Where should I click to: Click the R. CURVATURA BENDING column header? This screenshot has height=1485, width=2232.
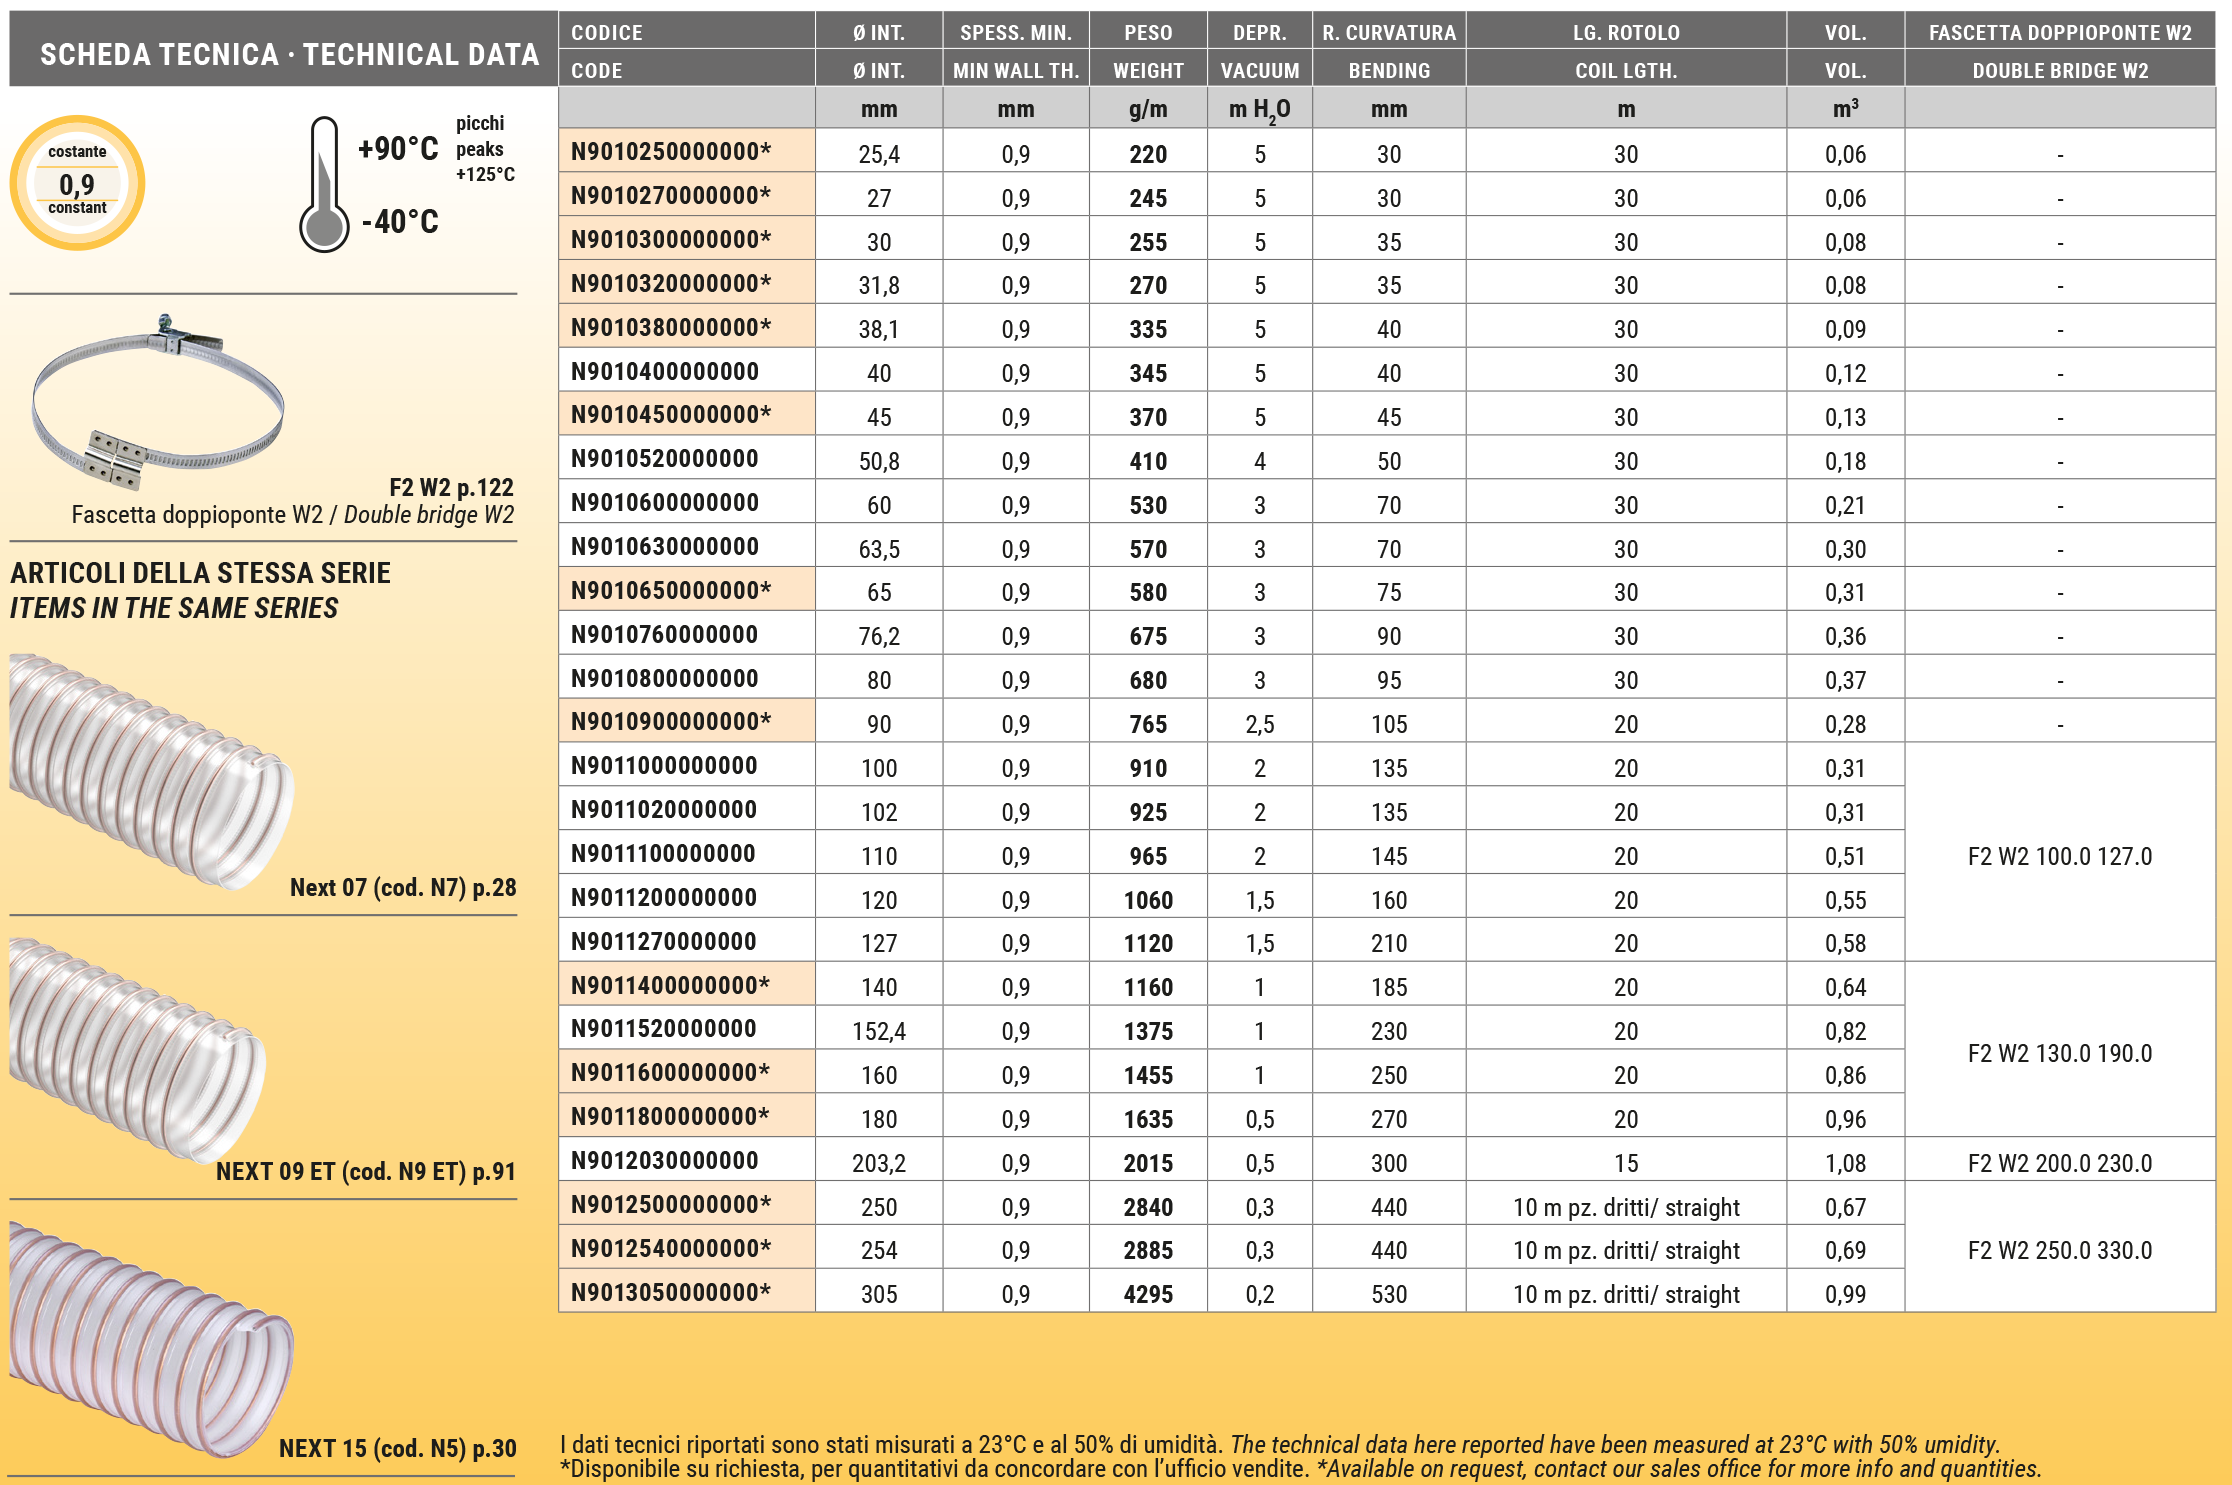click(1388, 51)
